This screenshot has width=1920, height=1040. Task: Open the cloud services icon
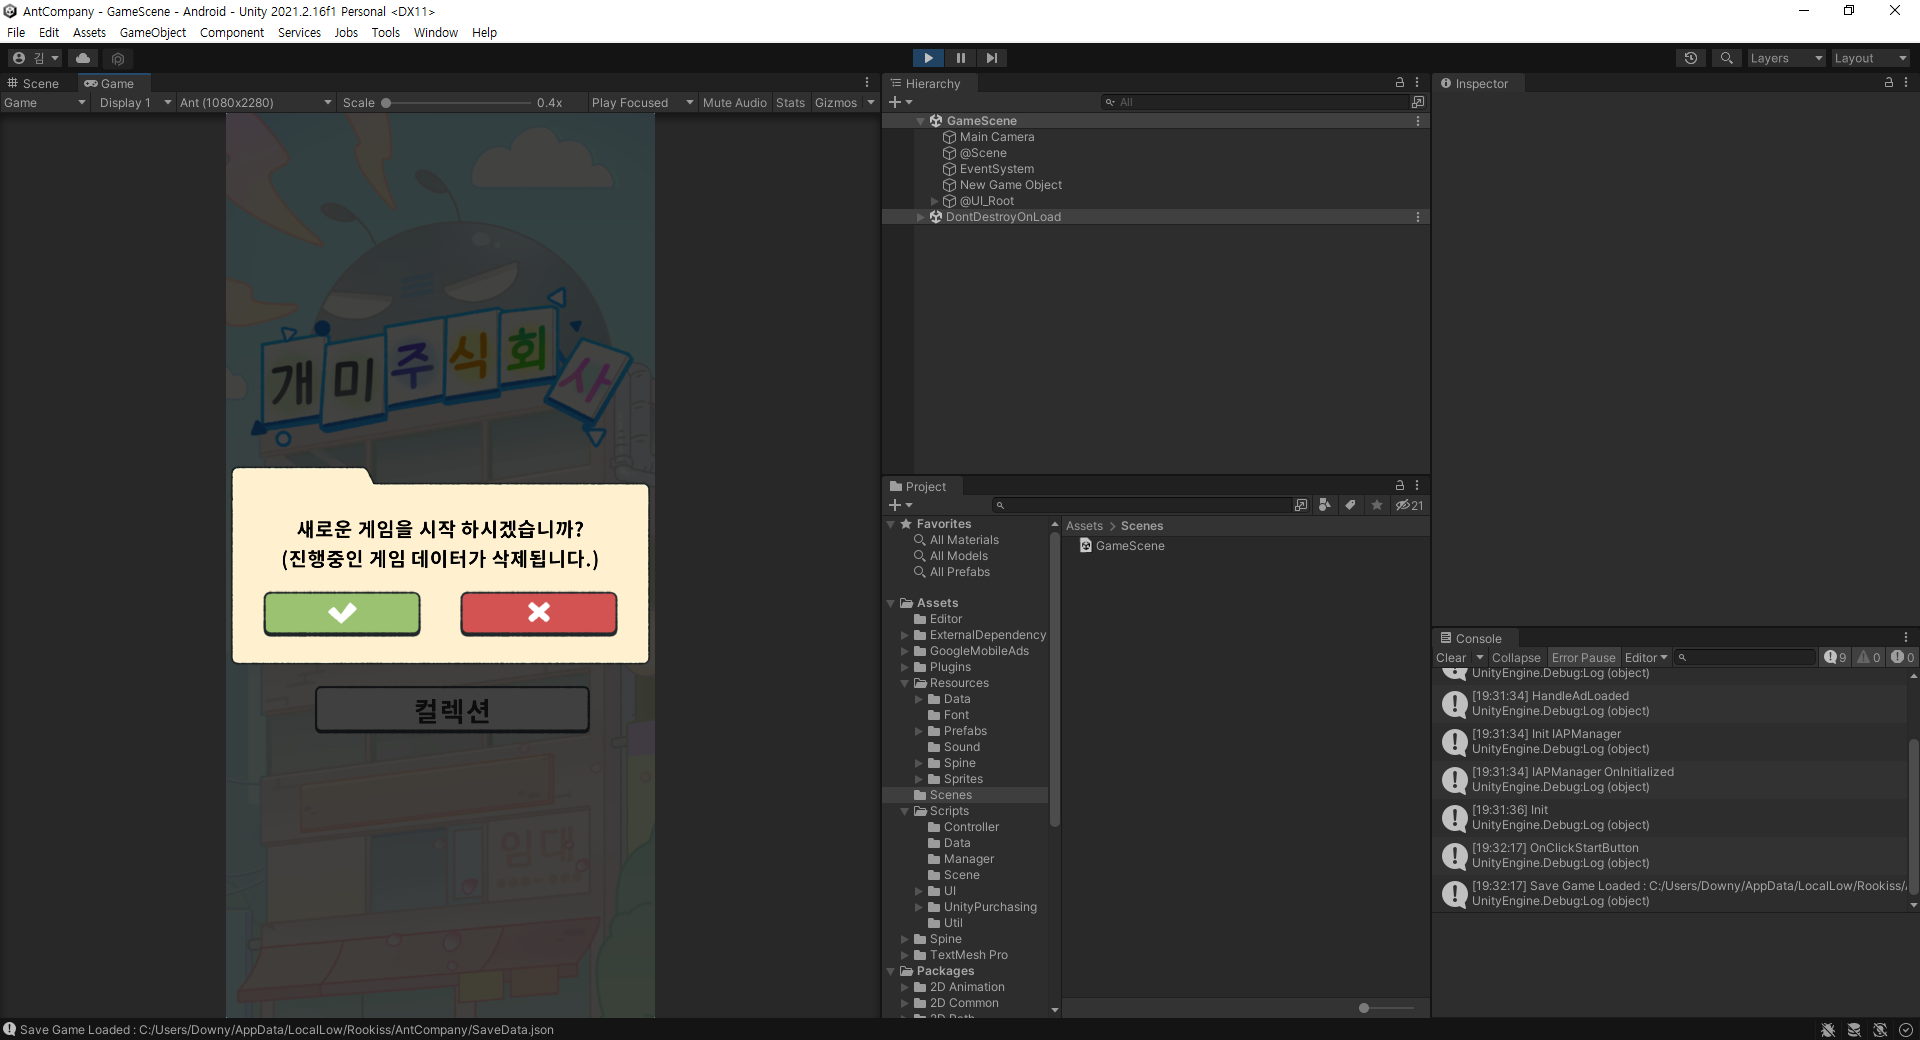tap(83, 58)
